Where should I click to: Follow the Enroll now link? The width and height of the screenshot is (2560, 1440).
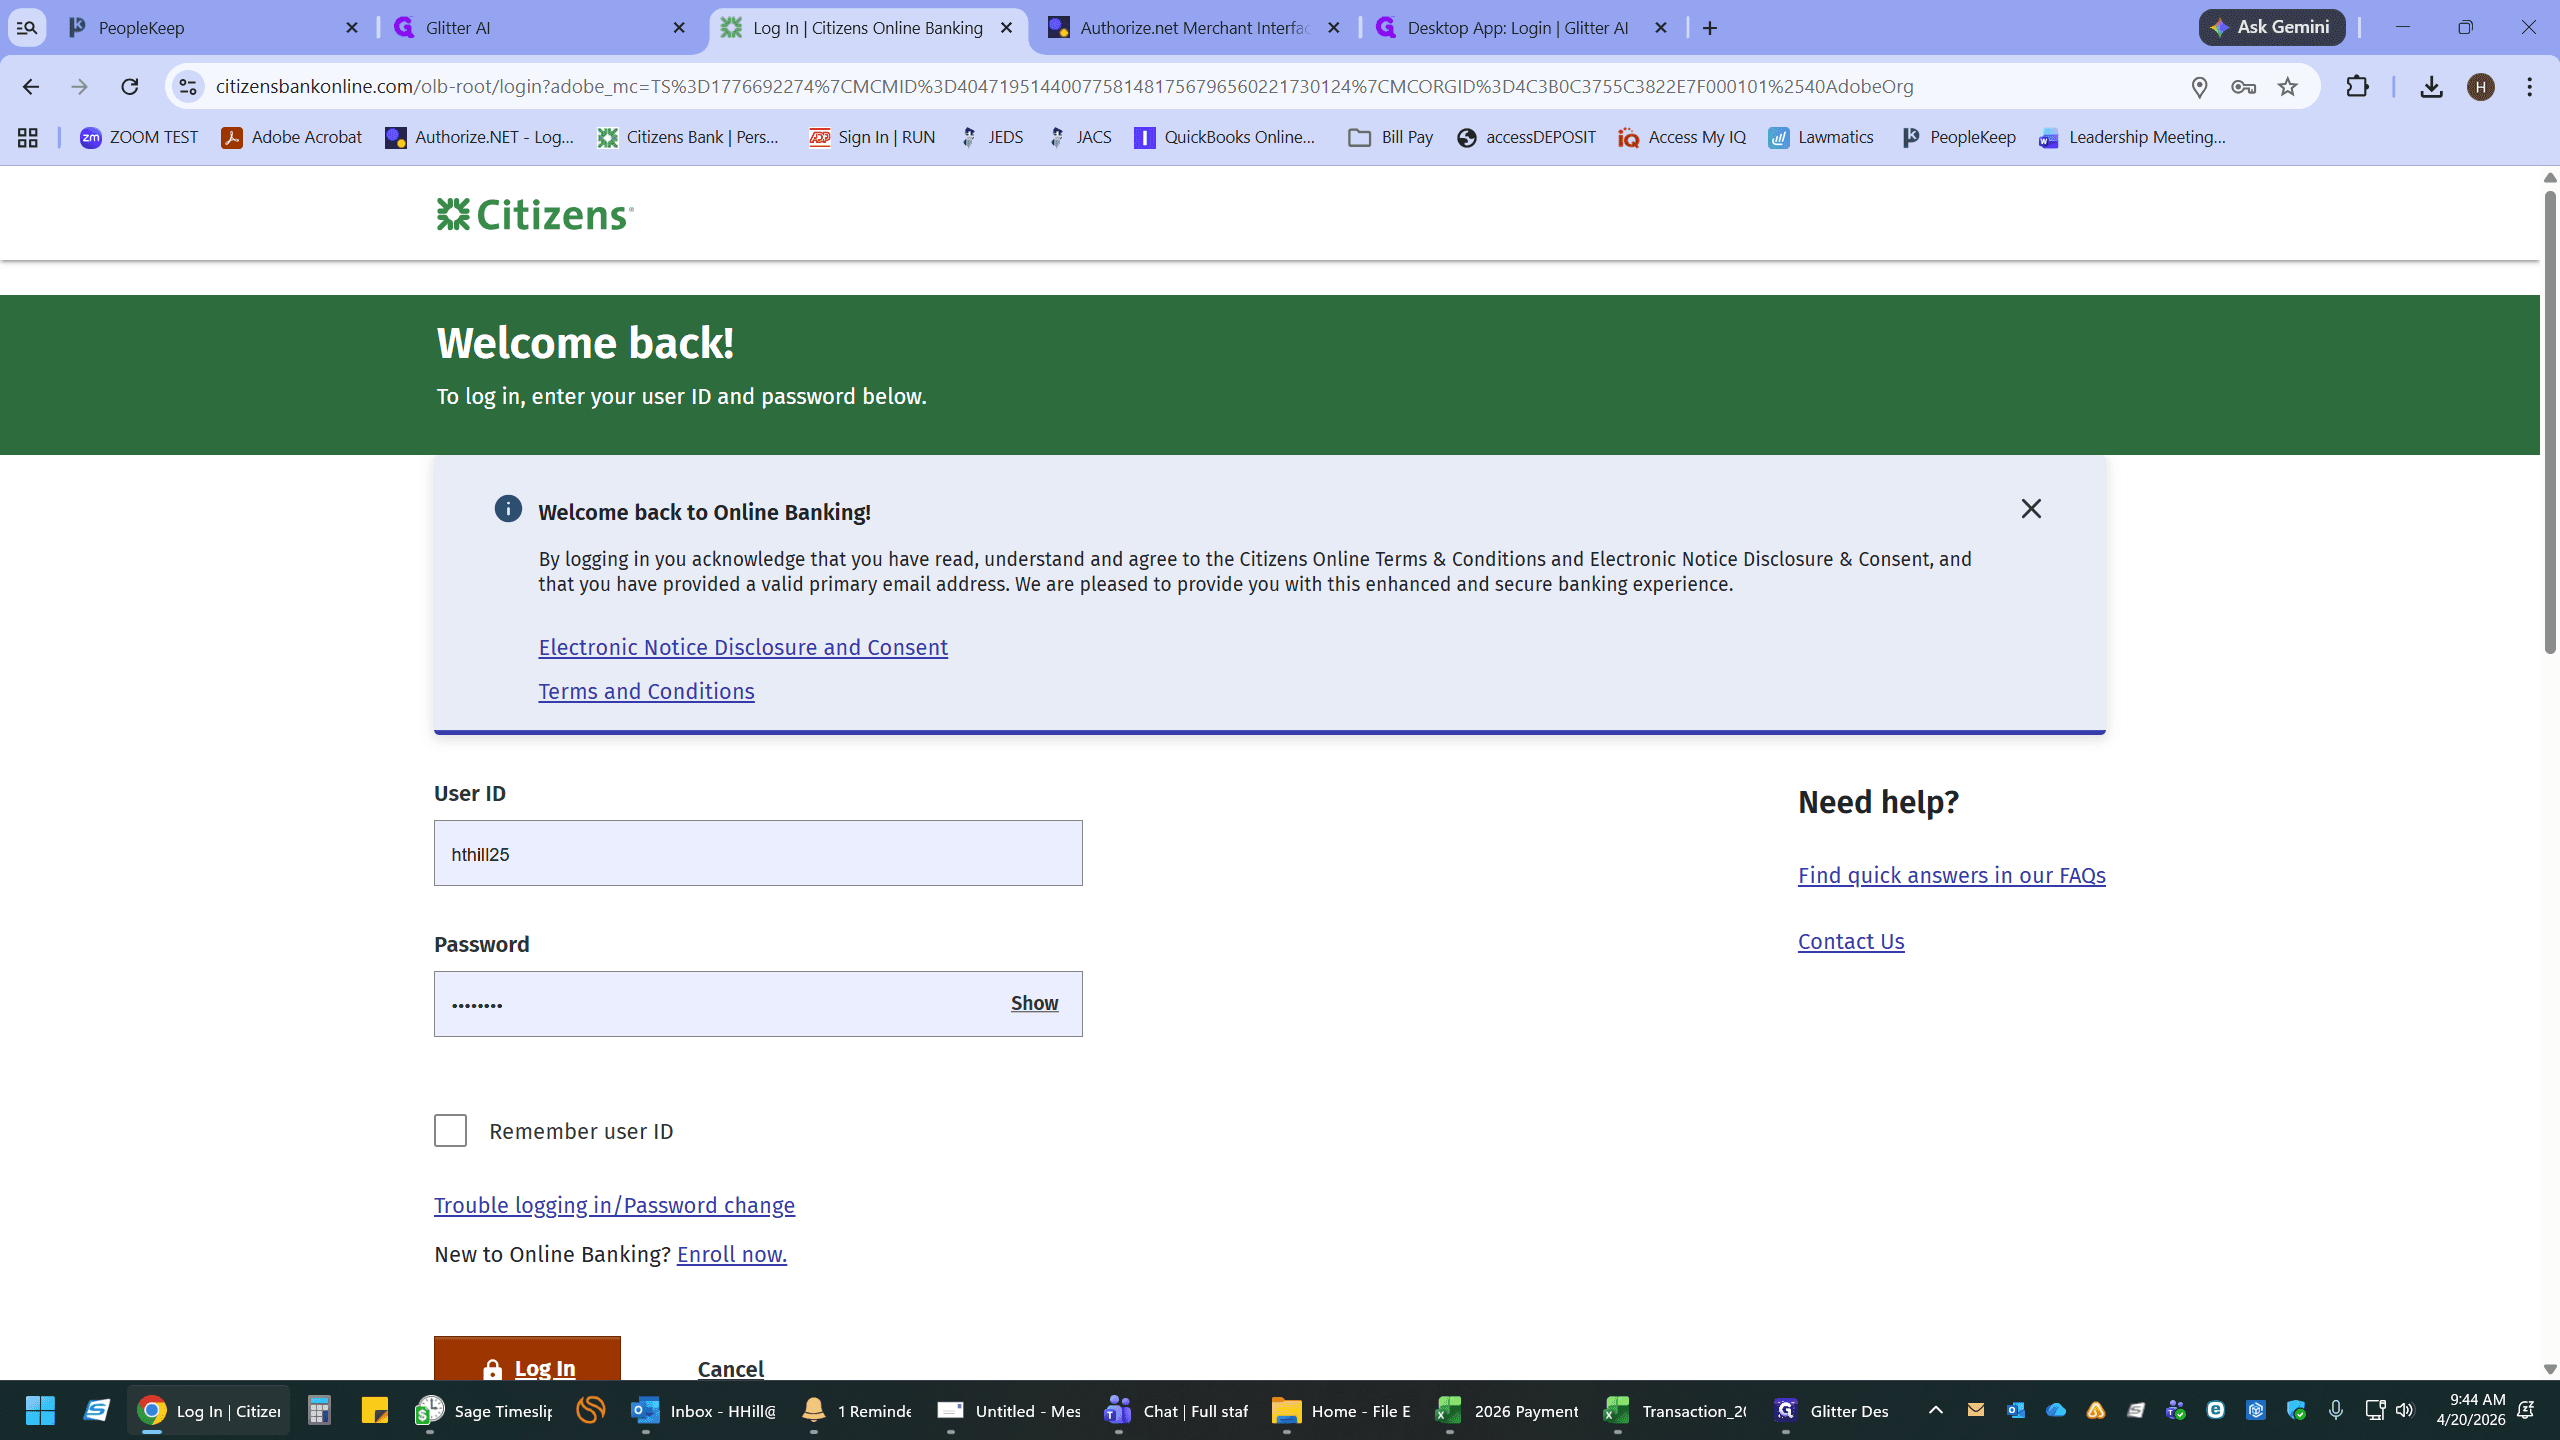point(732,1254)
